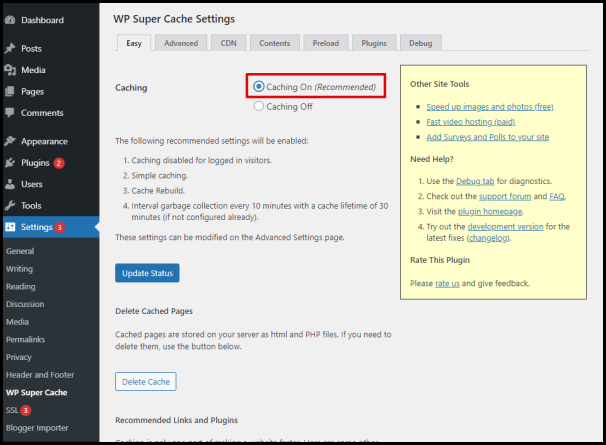Click the Plugins update badge showing 2
606x445 pixels.
(x=59, y=163)
